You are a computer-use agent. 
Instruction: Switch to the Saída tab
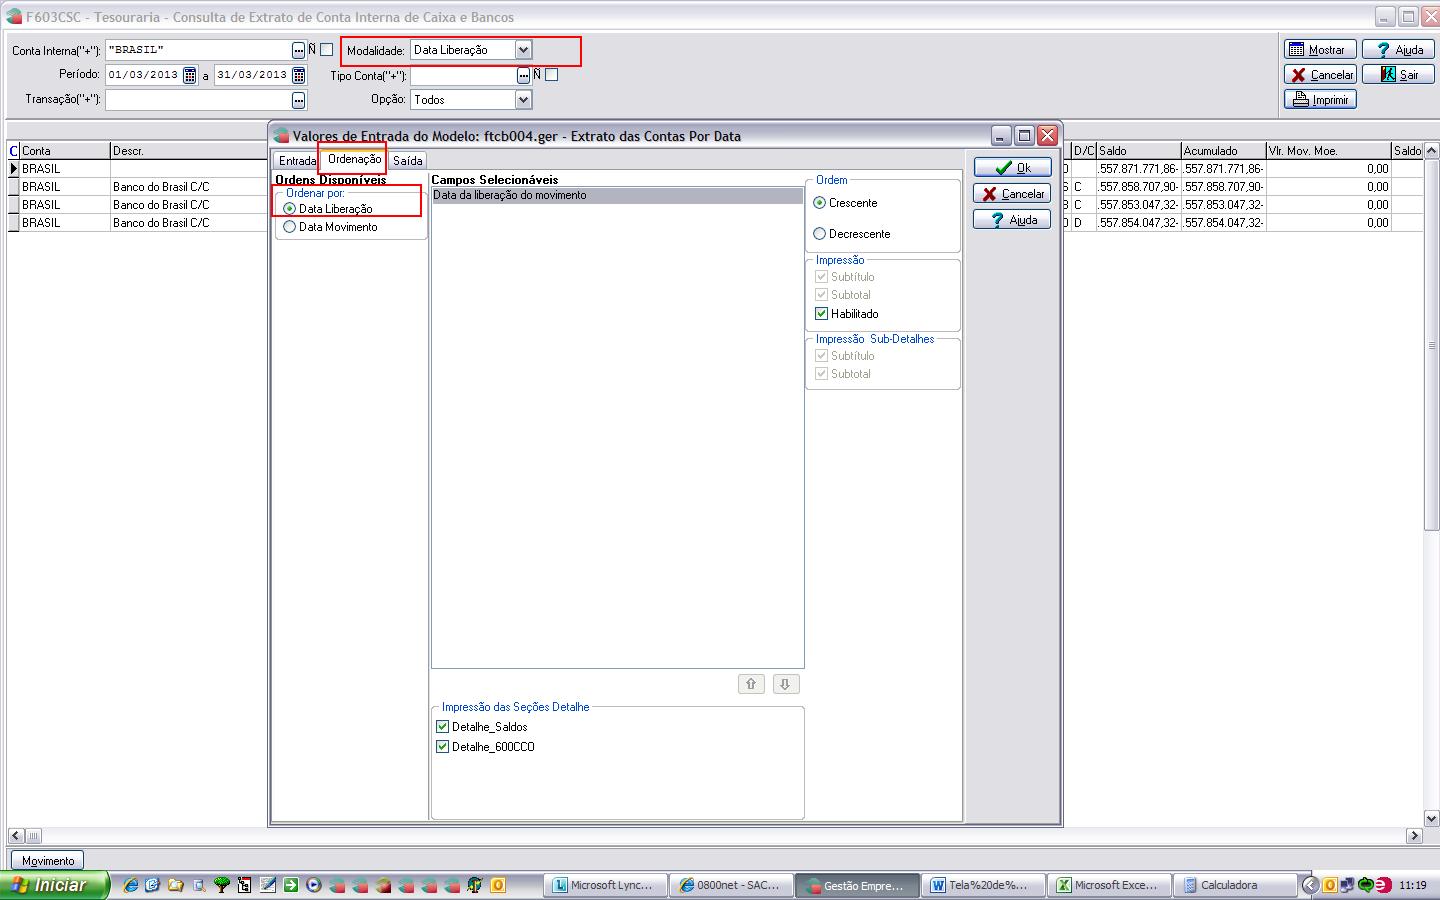407,161
